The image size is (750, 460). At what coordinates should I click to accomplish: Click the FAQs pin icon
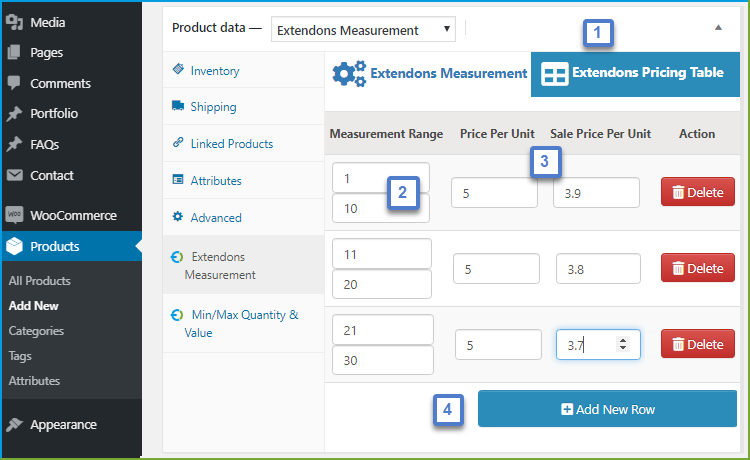click(14, 144)
